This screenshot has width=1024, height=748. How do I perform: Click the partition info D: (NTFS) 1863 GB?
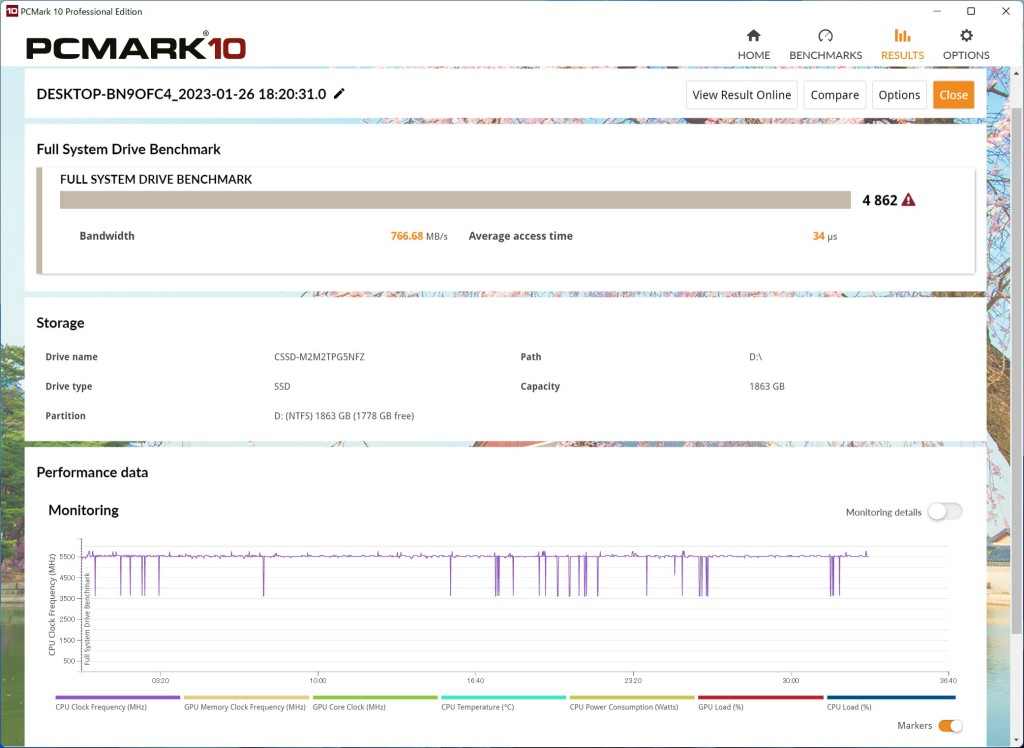[x=344, y=415]
